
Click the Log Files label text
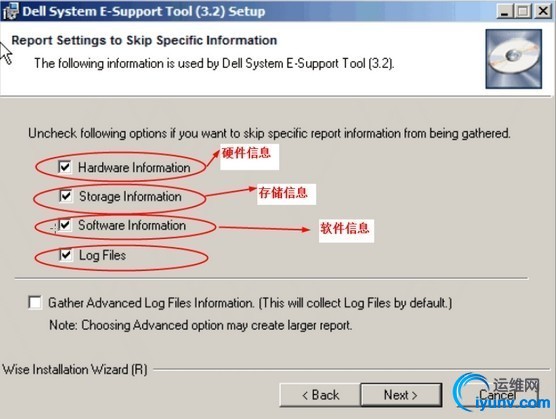[x=102, y=255]
